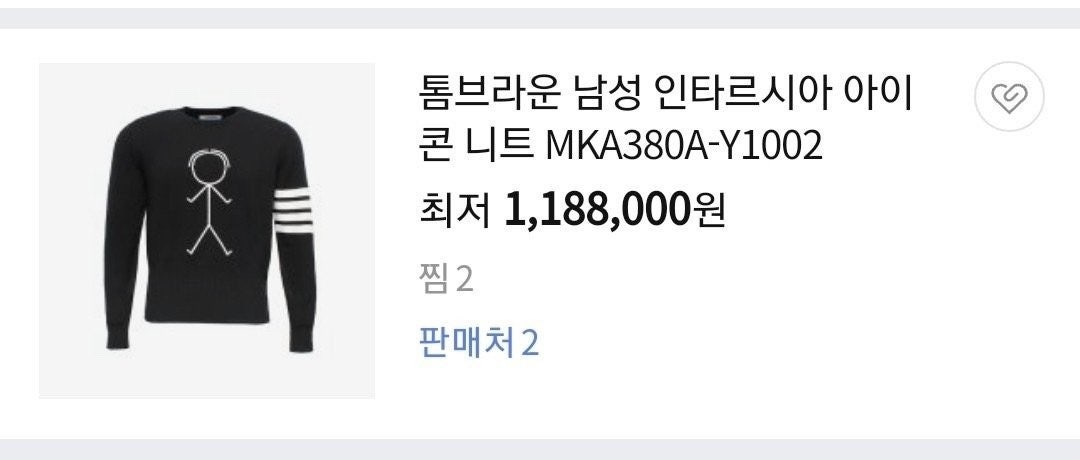Click the gray divider bar above the card
Image resolution: width=1080 pixels, height=460 pixels.
point(540,19)
